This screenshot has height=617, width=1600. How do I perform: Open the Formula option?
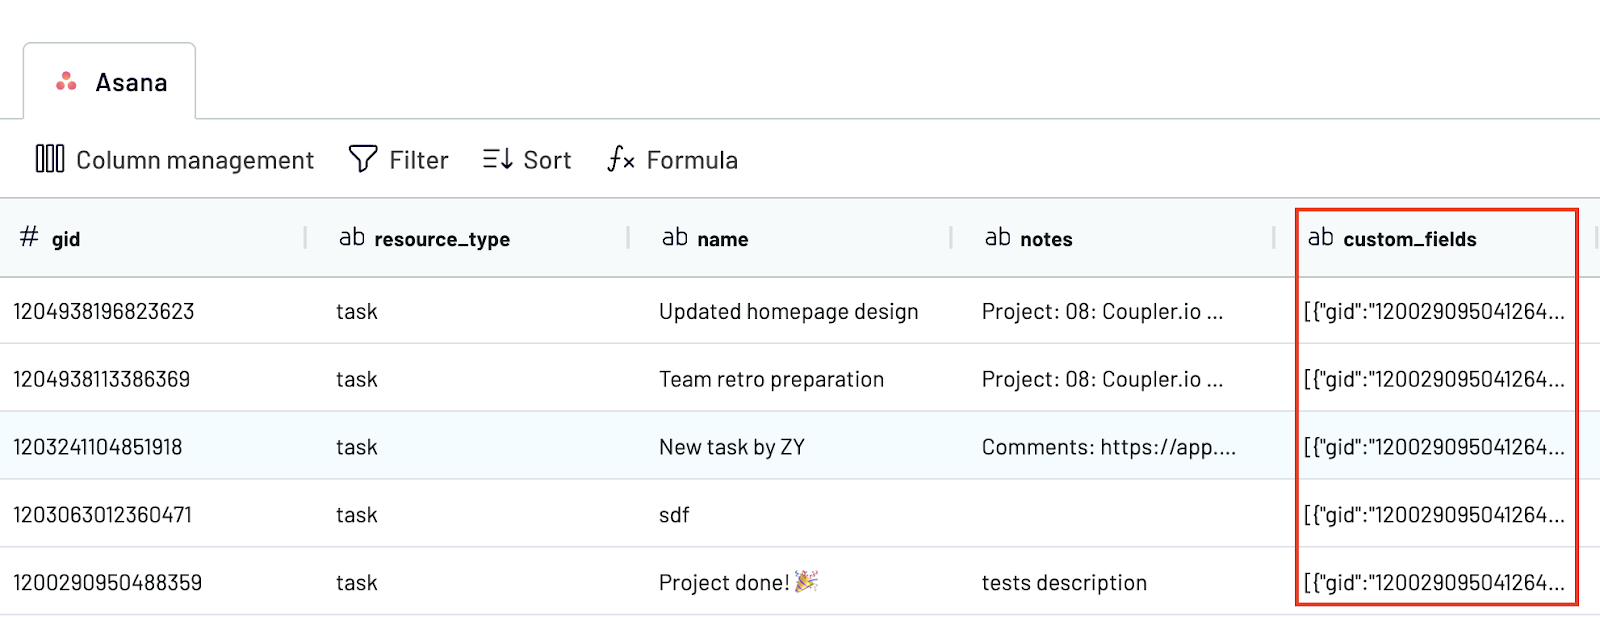tap(691, 160)
